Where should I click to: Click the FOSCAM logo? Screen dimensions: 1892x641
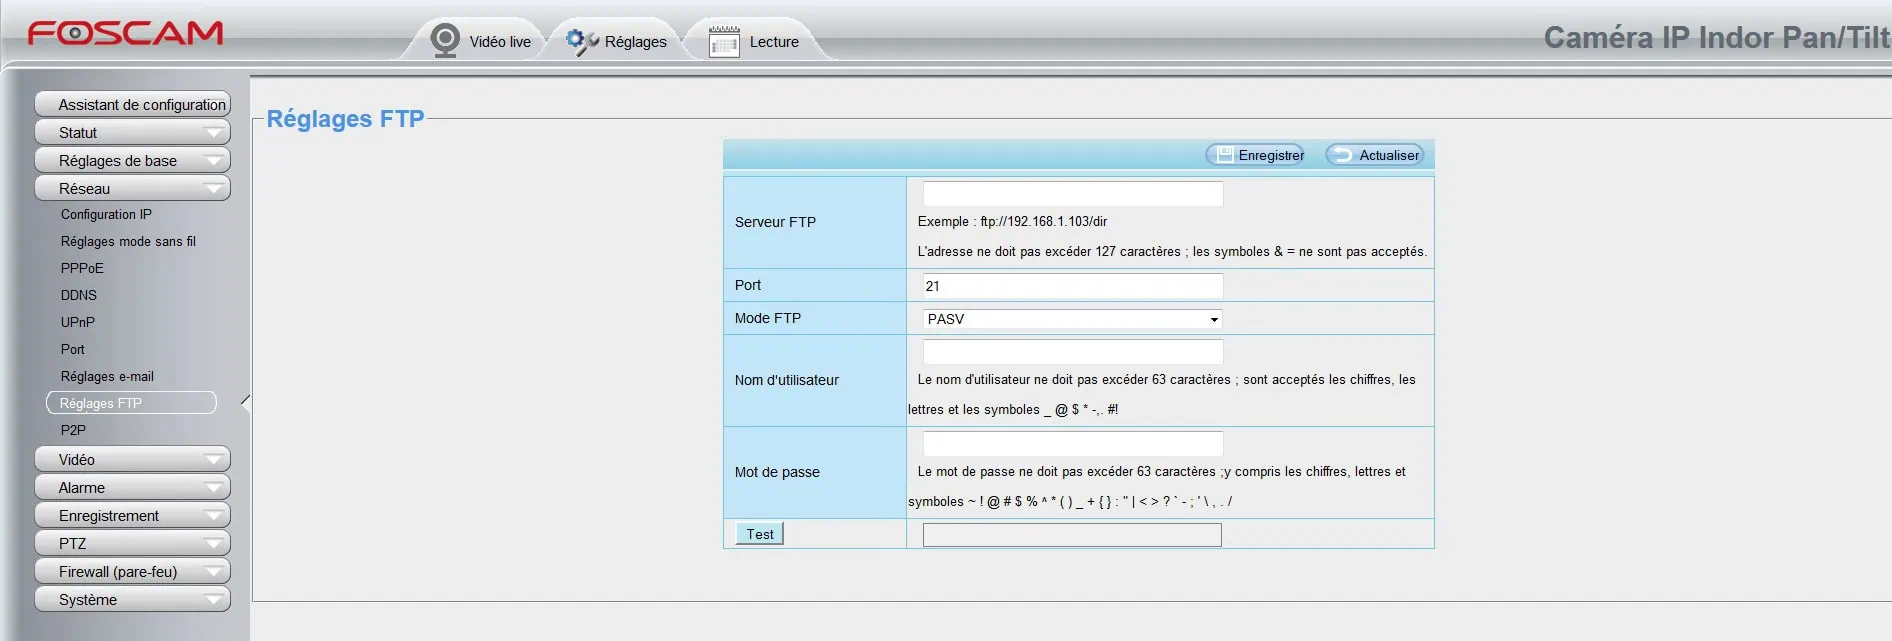pos(125,34)
